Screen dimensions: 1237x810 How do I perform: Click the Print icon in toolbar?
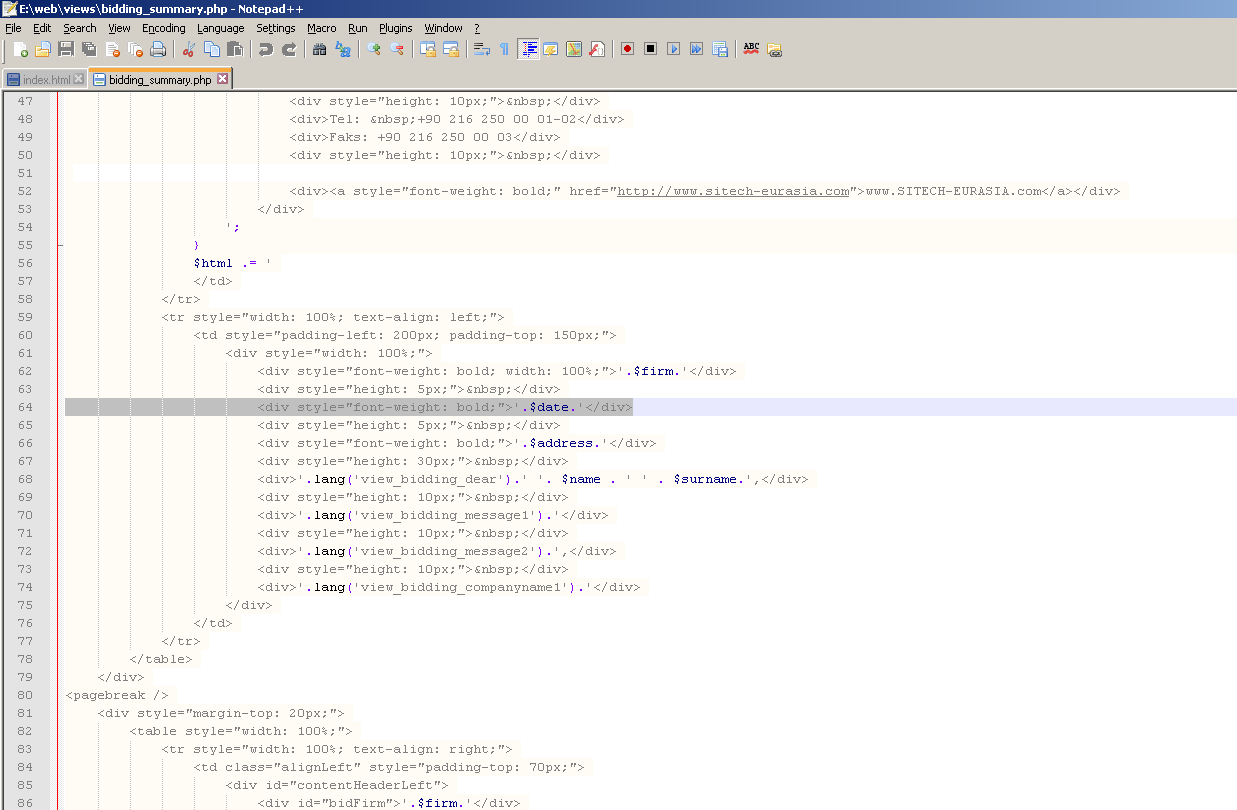tap(158, 49)
